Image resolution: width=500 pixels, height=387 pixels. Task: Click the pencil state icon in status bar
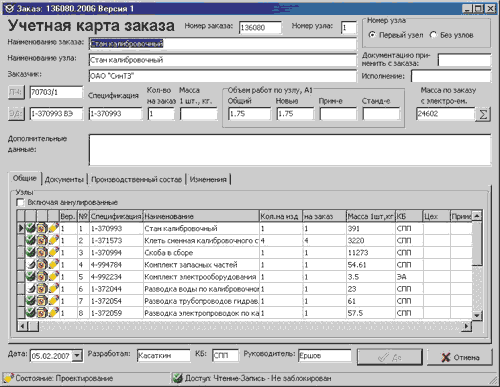tap(8, 378)
